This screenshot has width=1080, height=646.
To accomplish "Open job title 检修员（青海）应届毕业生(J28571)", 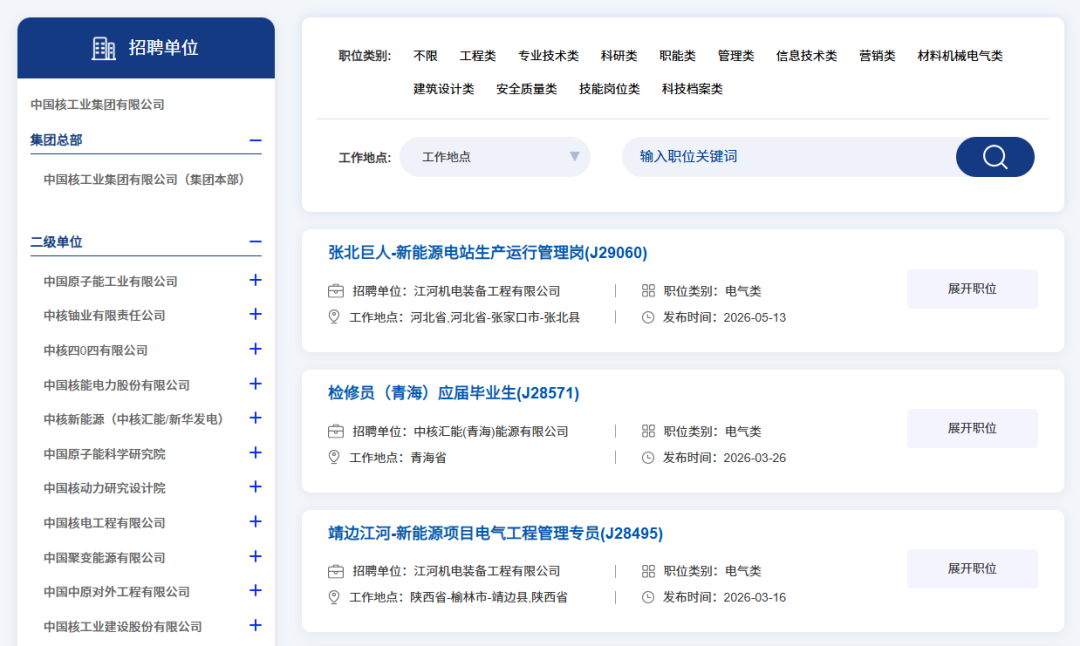I will pyautogui.click(x=453, y=393).
